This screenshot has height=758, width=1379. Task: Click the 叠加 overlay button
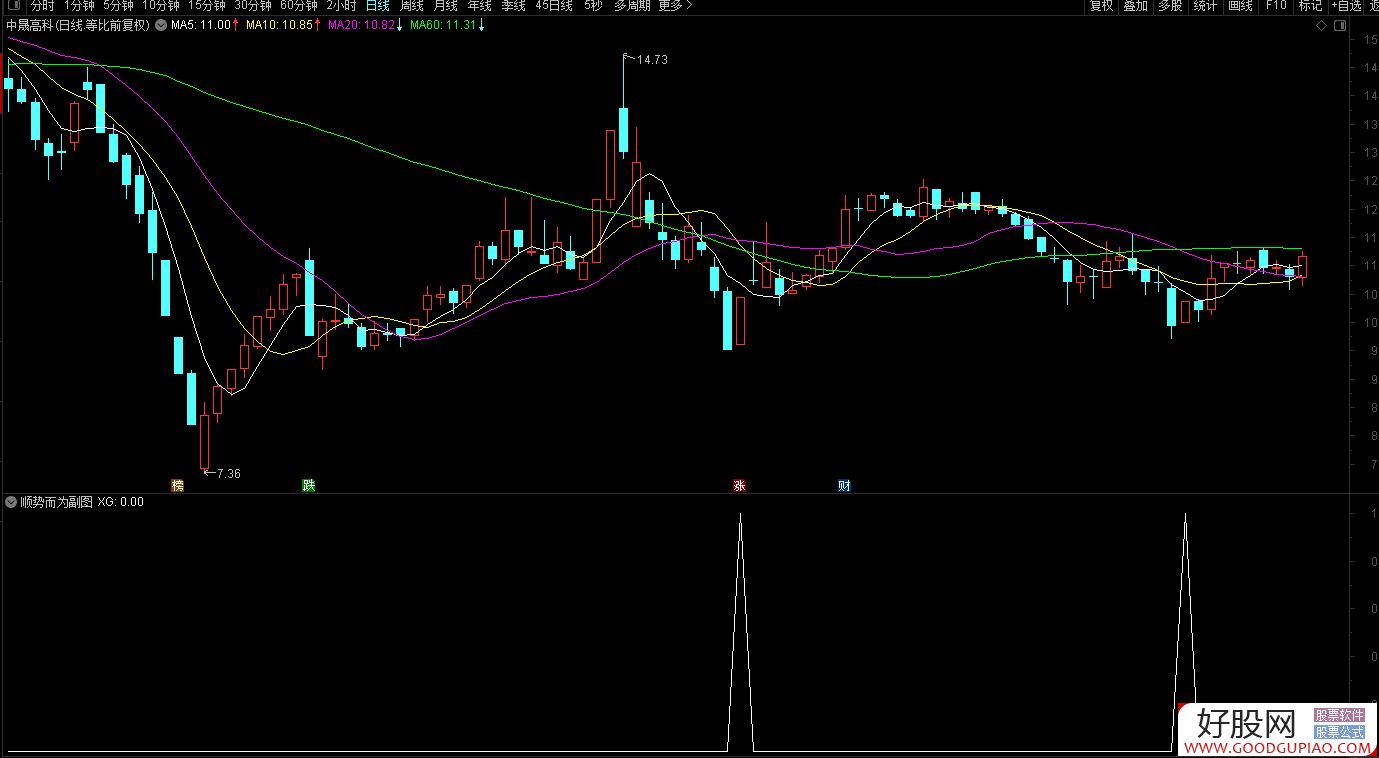(1135, 6)
